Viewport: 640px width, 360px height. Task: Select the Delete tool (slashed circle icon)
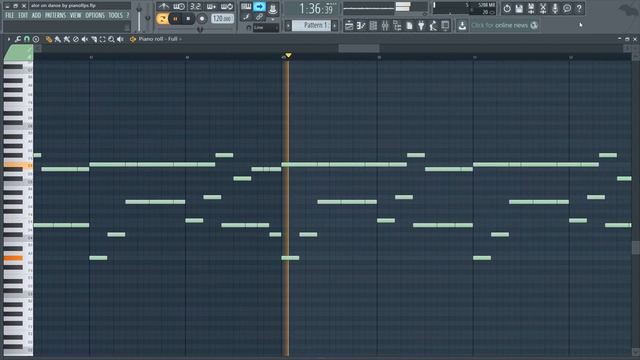click(x=76, y=39)
